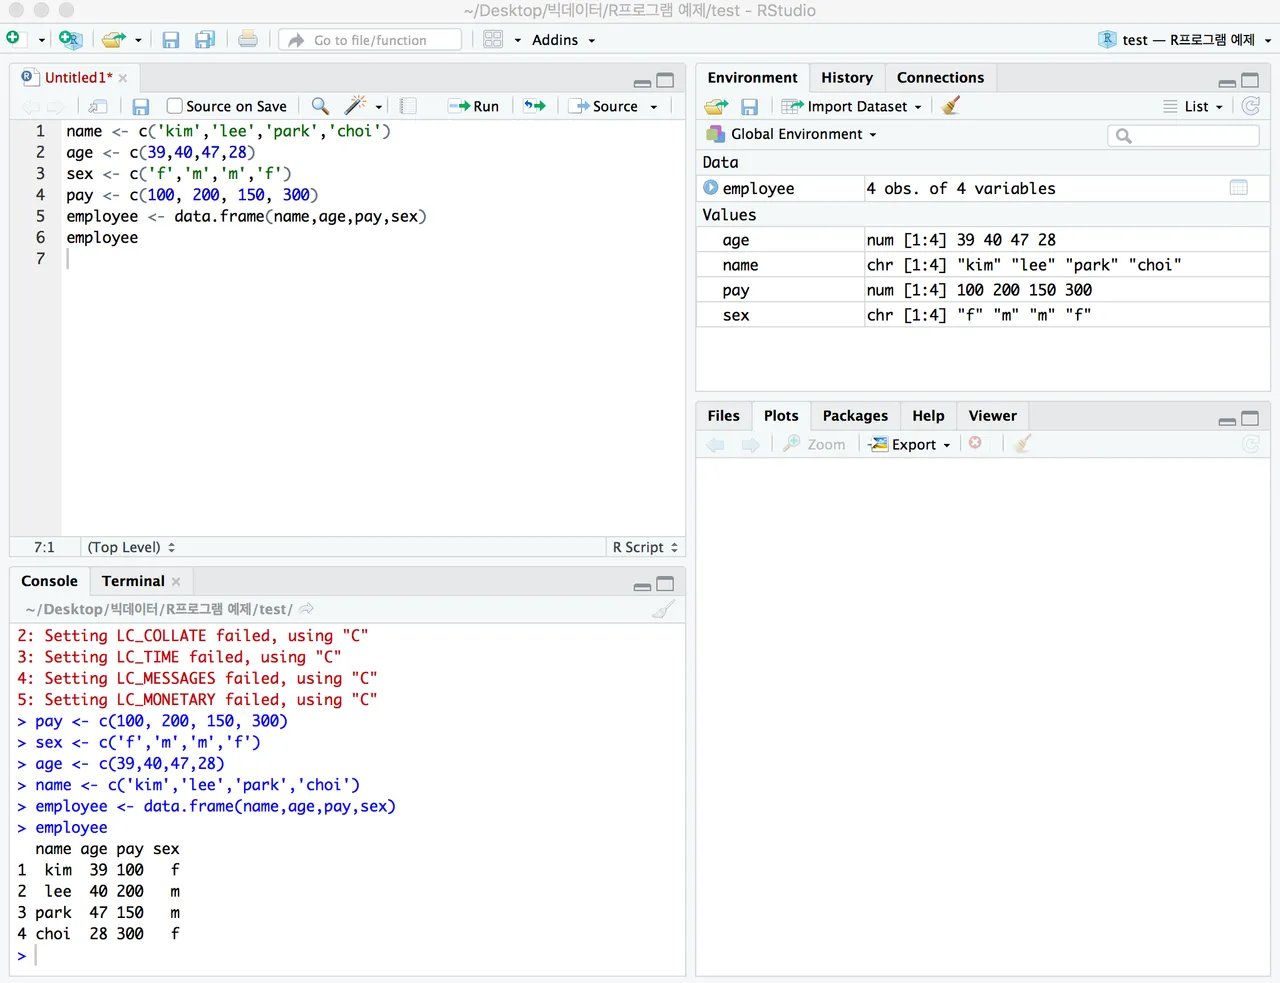The image size is (1280, 983).
Task: Expand the employee data frame
Action: pos(710,188)
